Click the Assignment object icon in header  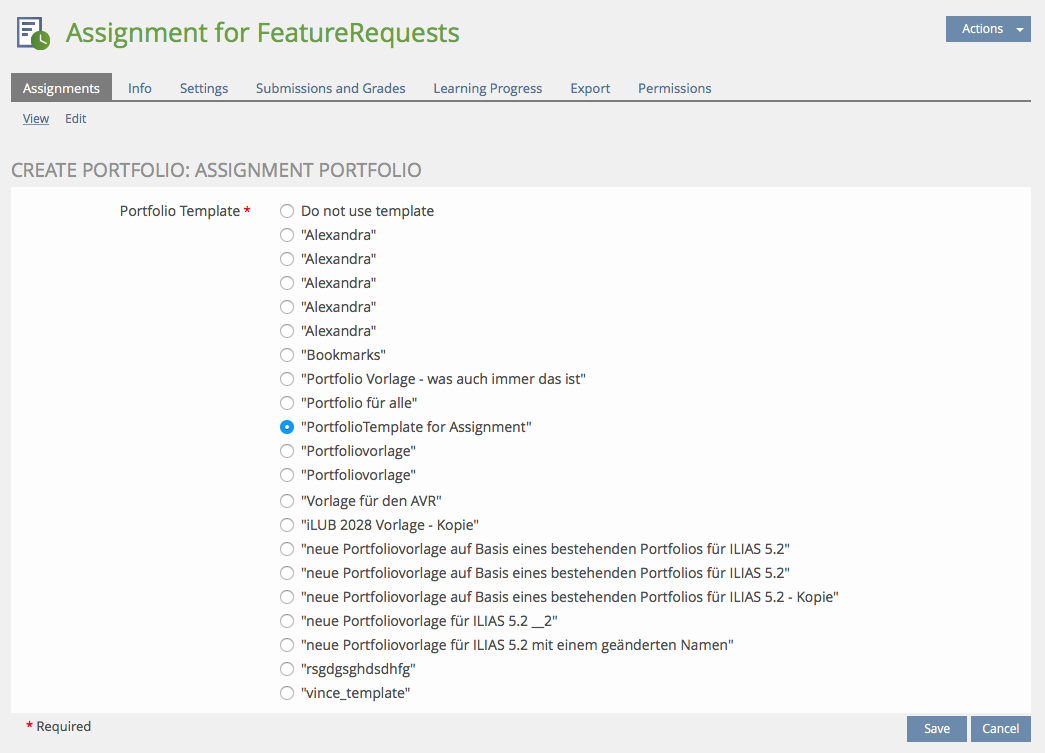[x=33, y=33]
